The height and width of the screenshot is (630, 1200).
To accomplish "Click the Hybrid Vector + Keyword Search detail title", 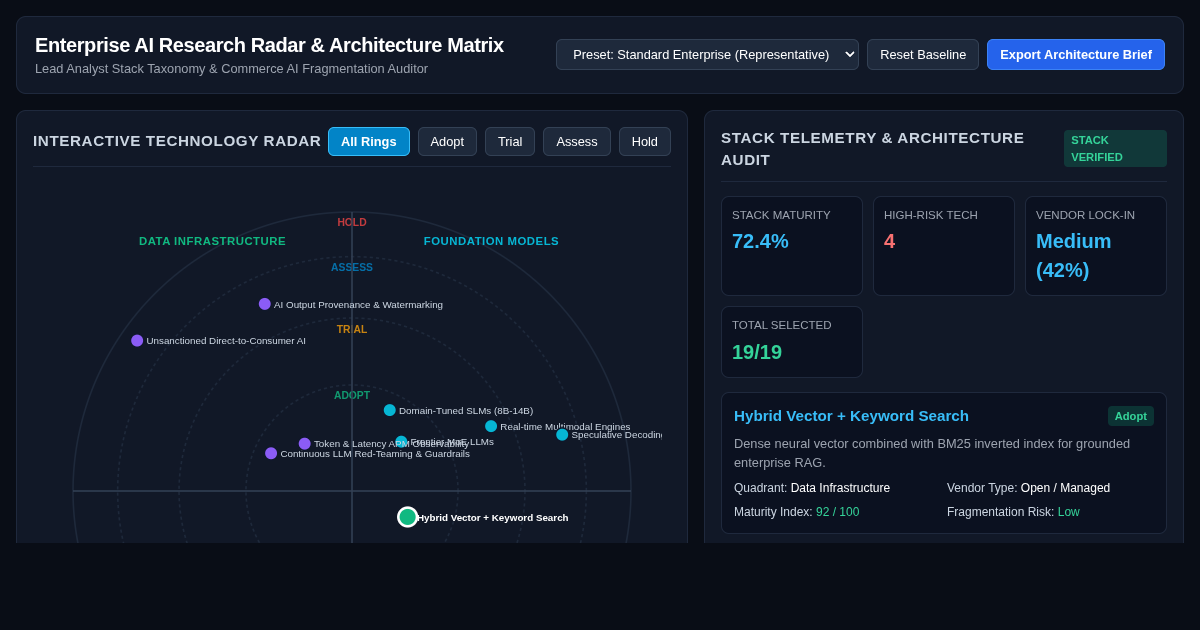I will click(x=851, y=416).
